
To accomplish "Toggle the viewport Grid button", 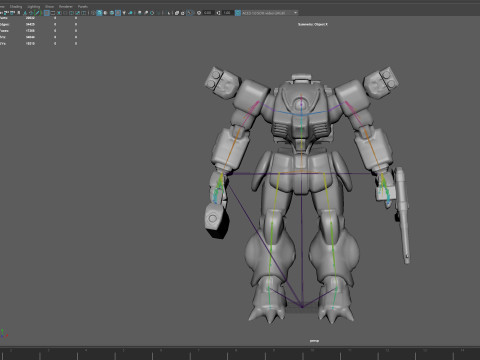I will pyautogui.click(x=47, y=13).
